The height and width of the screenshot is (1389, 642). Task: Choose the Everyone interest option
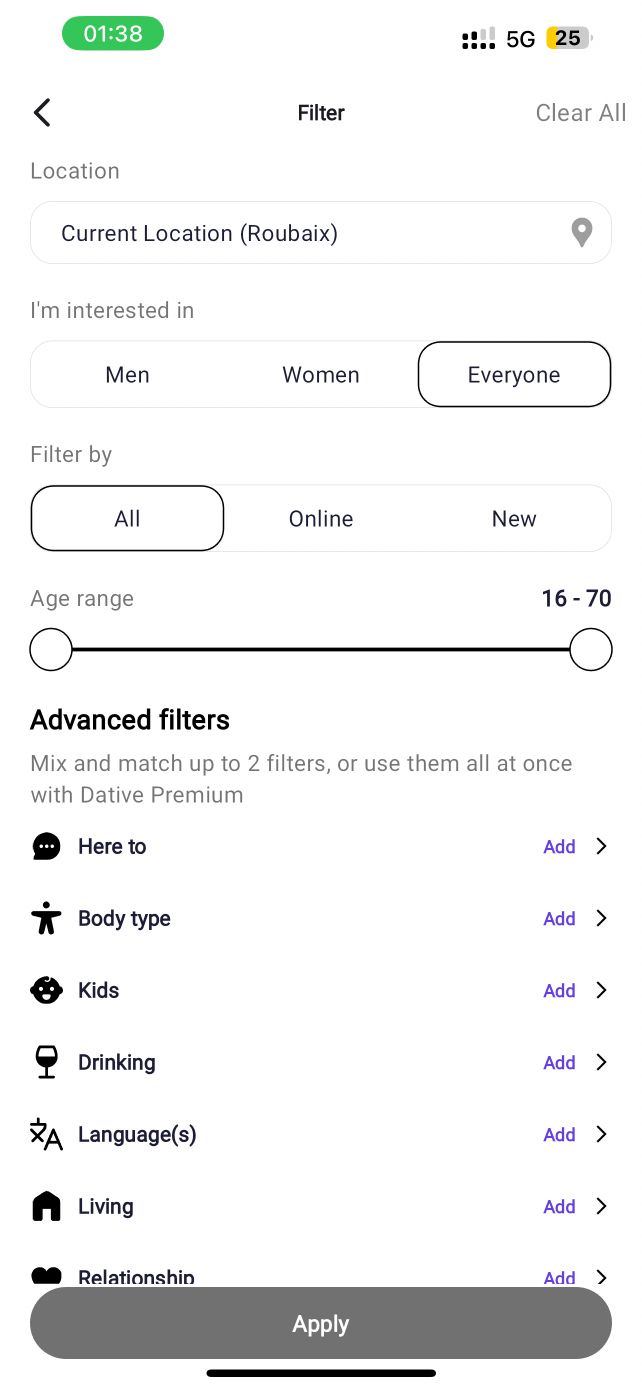[514, 375]
